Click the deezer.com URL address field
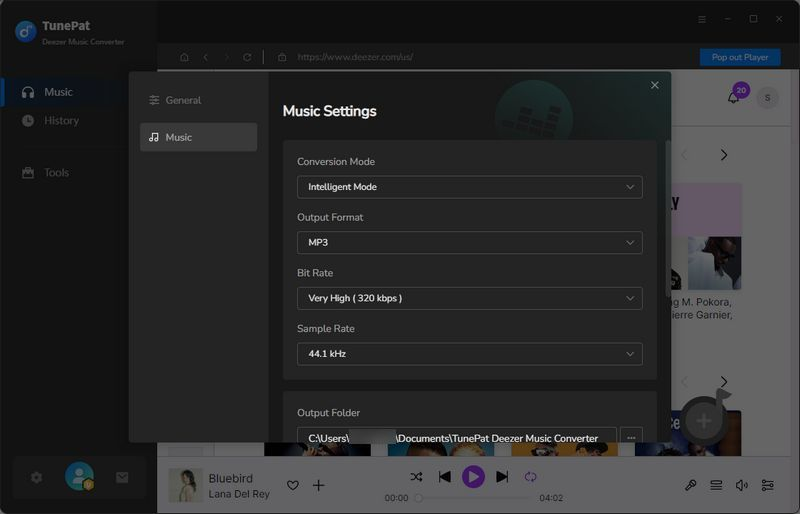800x514 pixels. 355,57
